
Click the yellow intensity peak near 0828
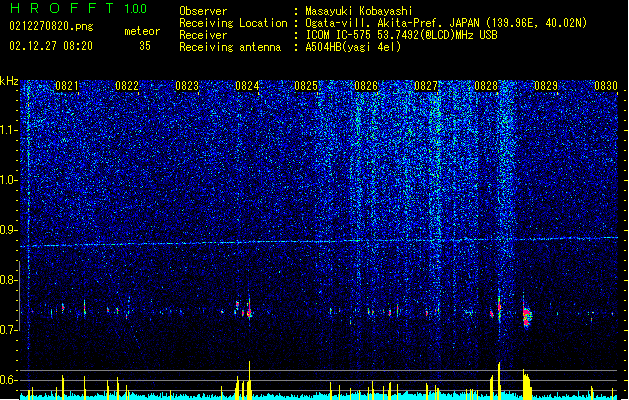tap(499, 381)
